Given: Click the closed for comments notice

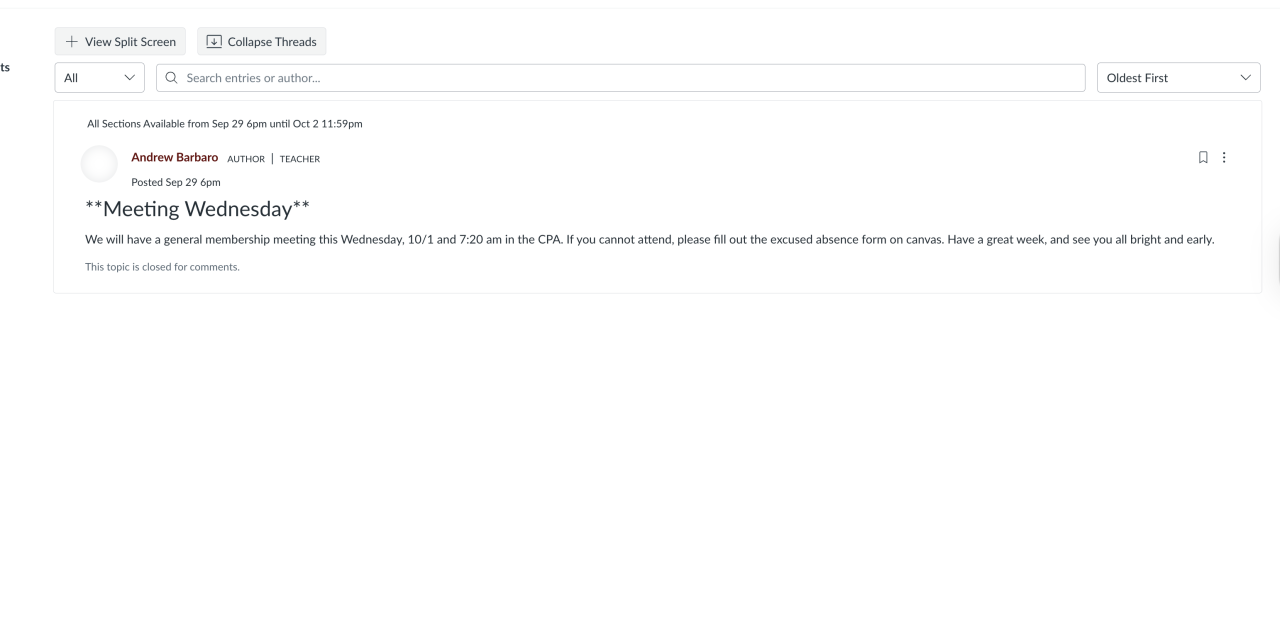Looking at the screenshot, I should pos(162,267).
